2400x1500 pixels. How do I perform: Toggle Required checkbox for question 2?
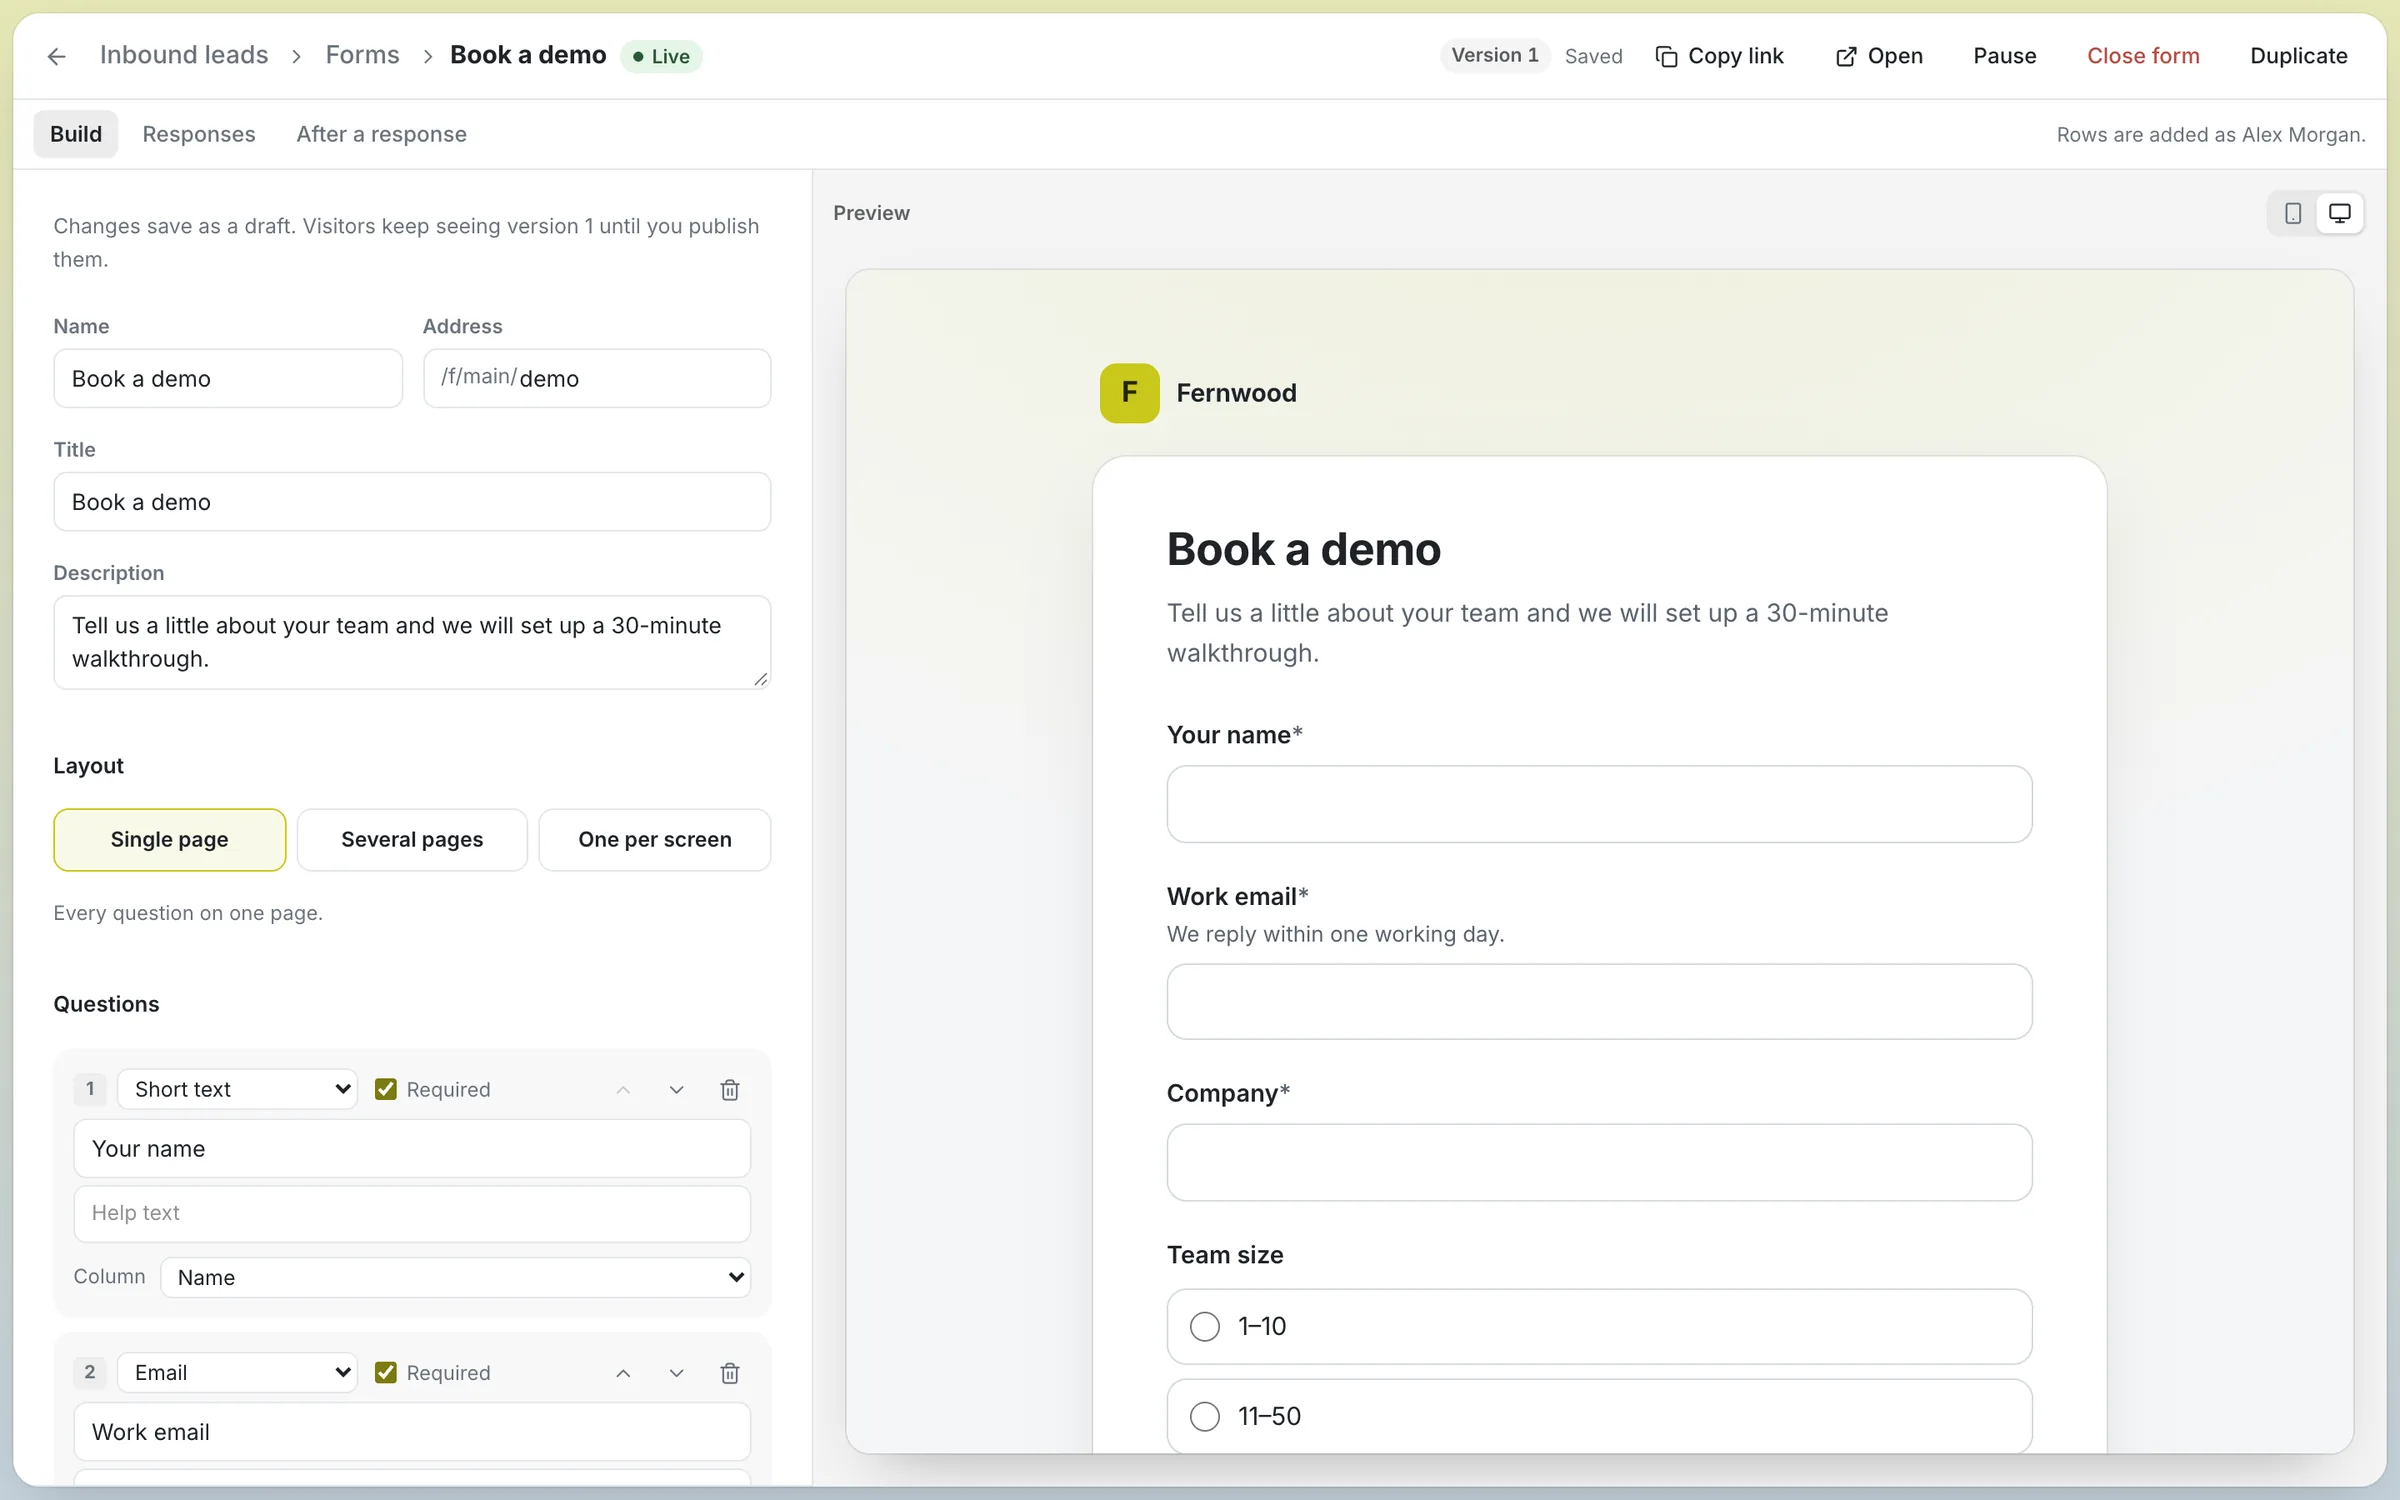pos(386,1372)
